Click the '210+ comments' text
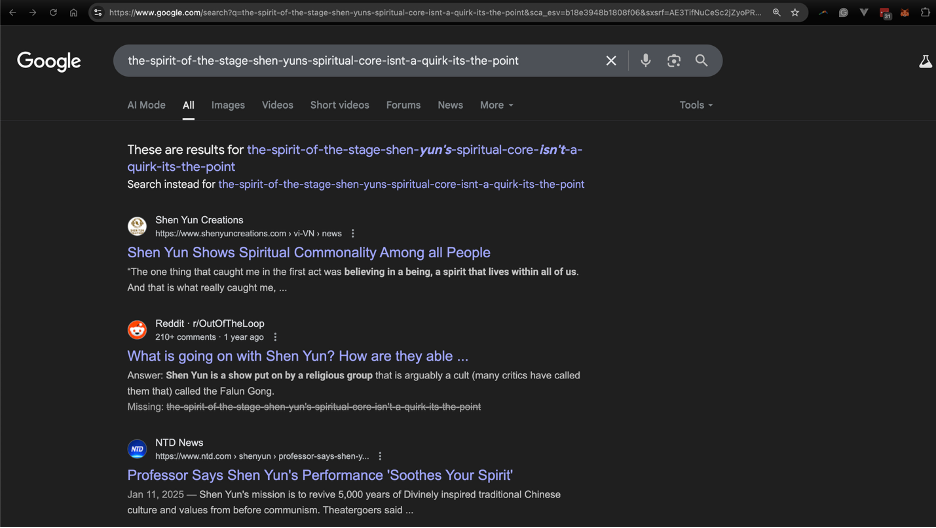936x528 pixels. click(x=186, y=337)
